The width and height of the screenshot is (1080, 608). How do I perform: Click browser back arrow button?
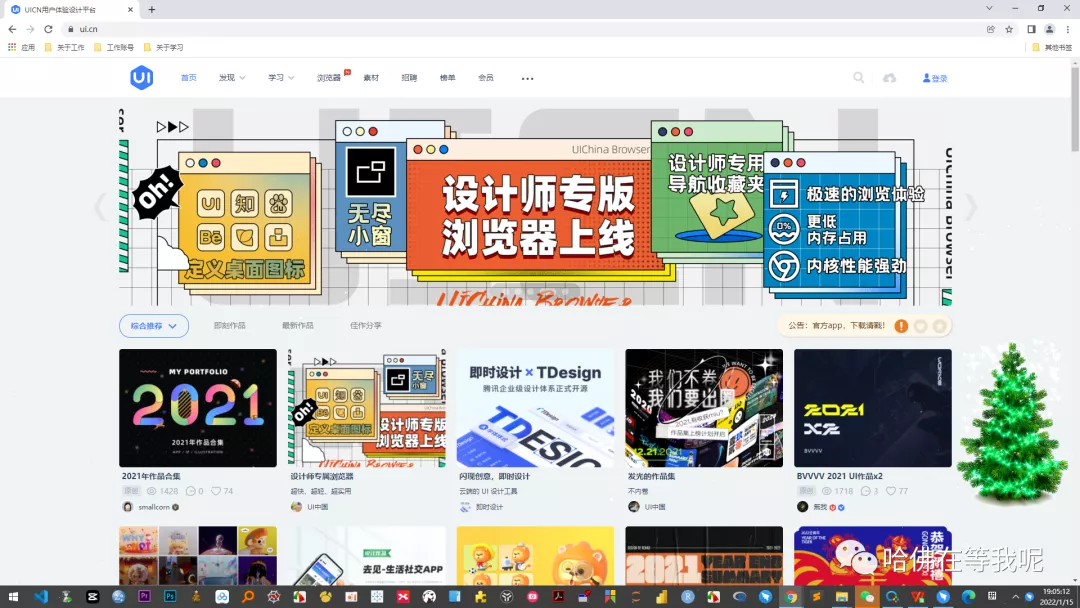12,29
